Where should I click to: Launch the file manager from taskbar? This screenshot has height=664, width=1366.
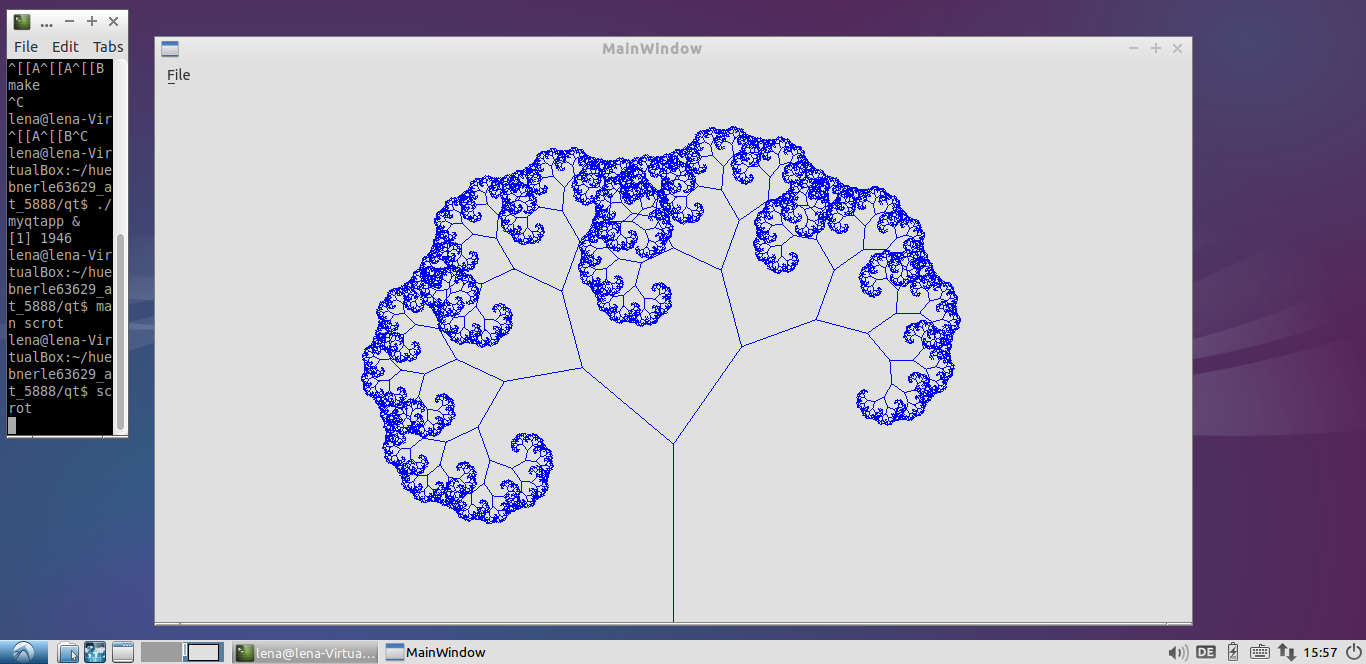[68, 653]
